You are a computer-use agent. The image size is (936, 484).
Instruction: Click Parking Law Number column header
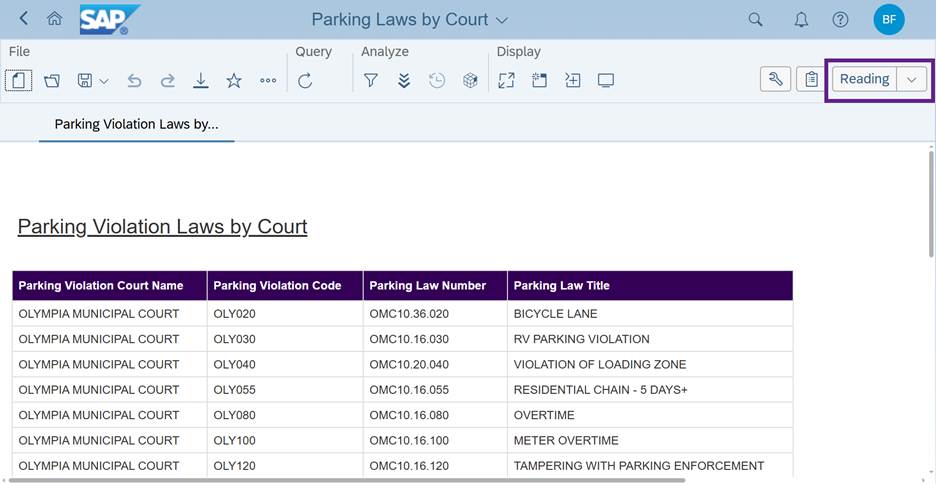coord(435,286)
